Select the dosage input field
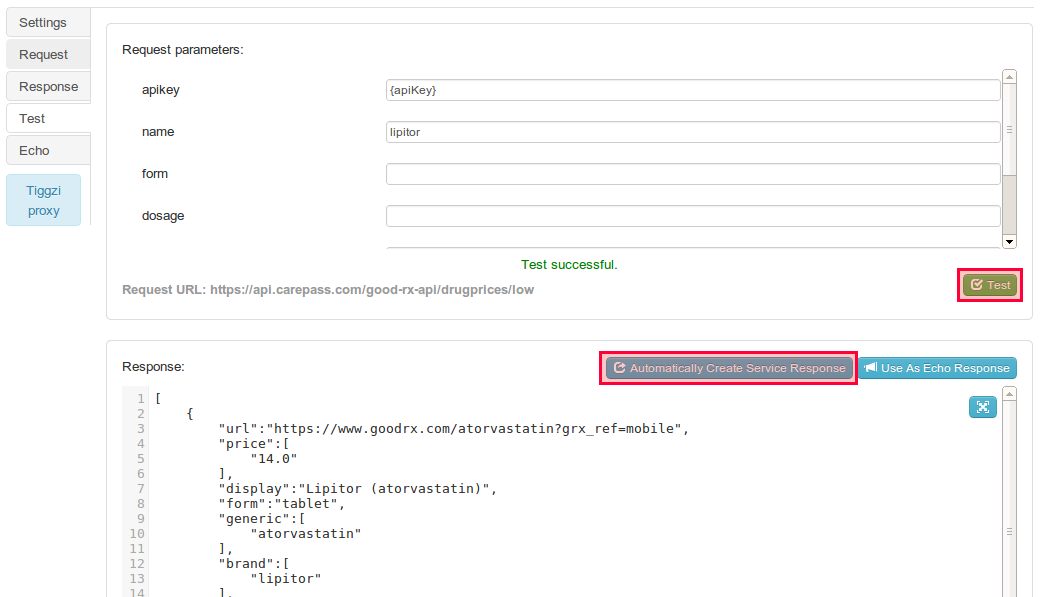The width and height of the screenshot is (1043, 597). point(692,216)
